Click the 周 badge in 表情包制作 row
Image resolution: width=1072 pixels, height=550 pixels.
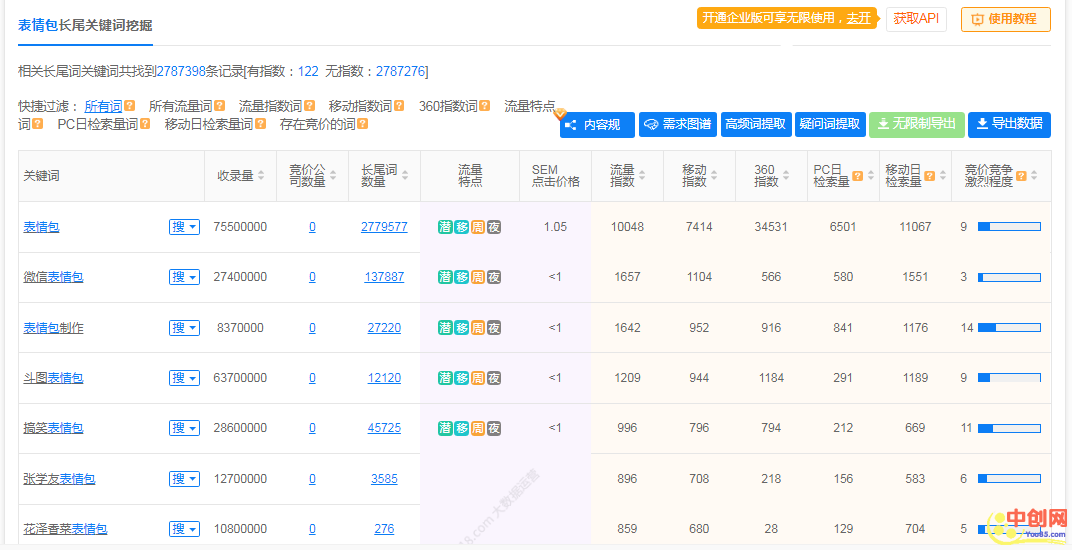(478, 328)
